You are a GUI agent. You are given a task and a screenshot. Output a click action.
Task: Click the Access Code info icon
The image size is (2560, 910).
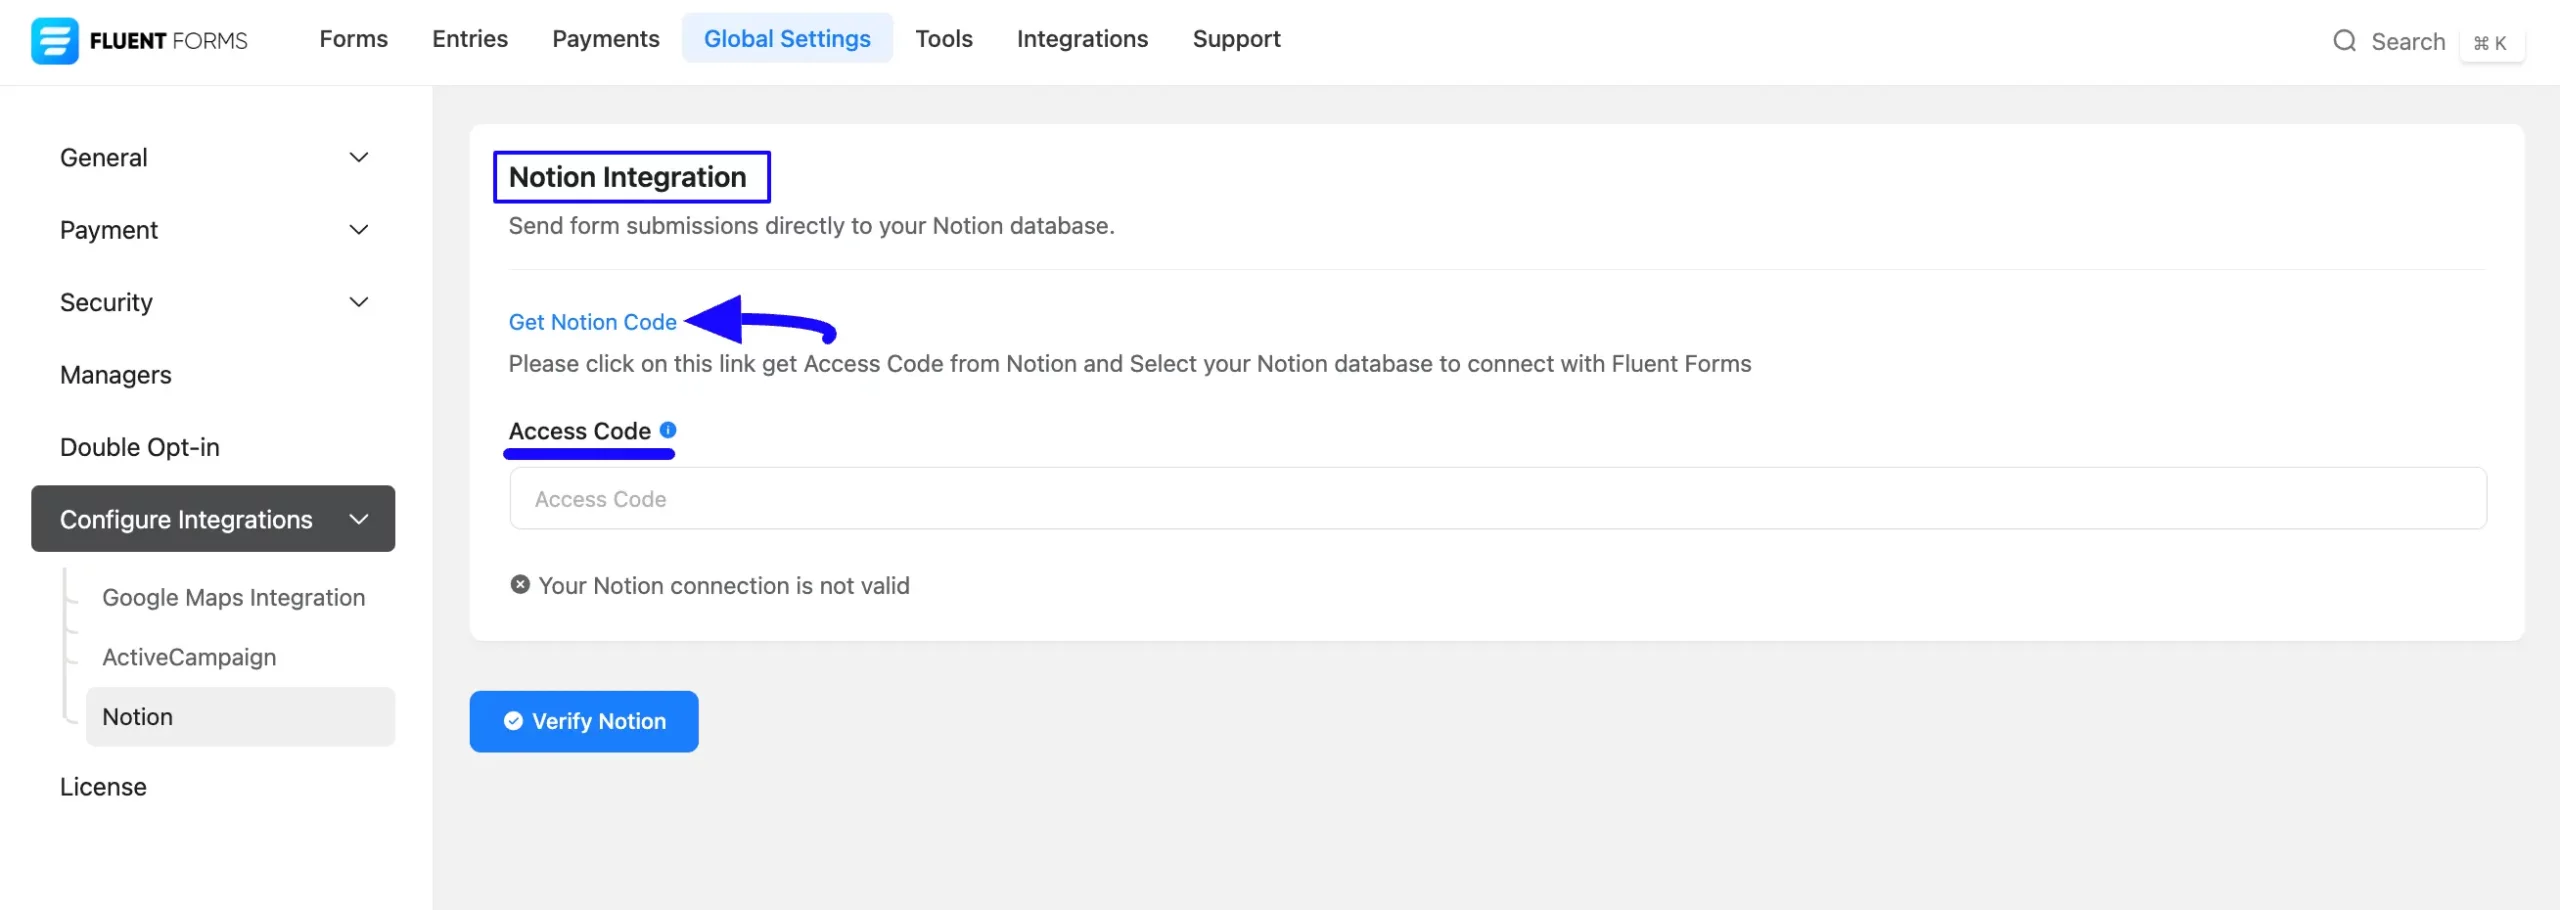(668, 430)
